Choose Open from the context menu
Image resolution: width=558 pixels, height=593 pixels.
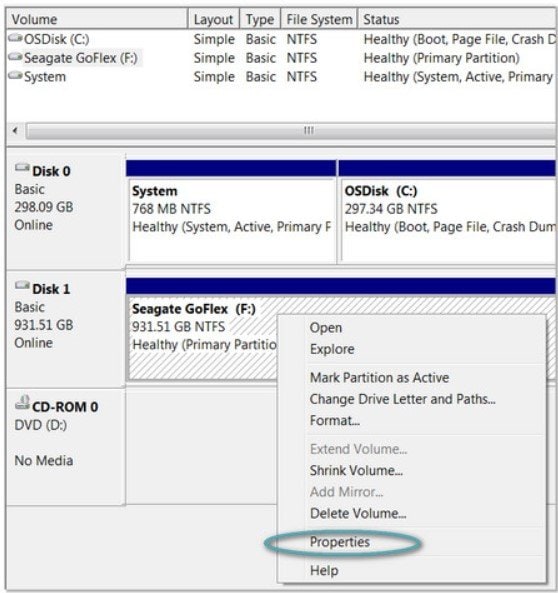[326, 328]
